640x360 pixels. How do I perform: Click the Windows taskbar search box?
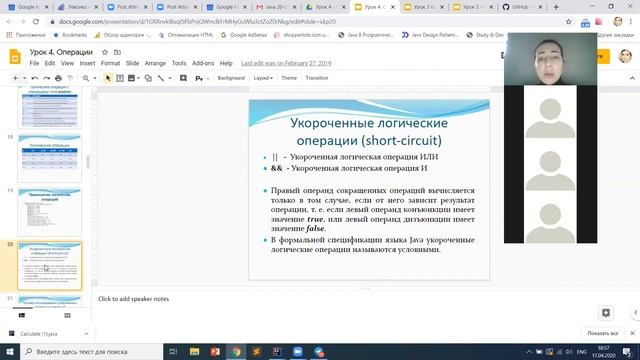(x=91, y=351)
